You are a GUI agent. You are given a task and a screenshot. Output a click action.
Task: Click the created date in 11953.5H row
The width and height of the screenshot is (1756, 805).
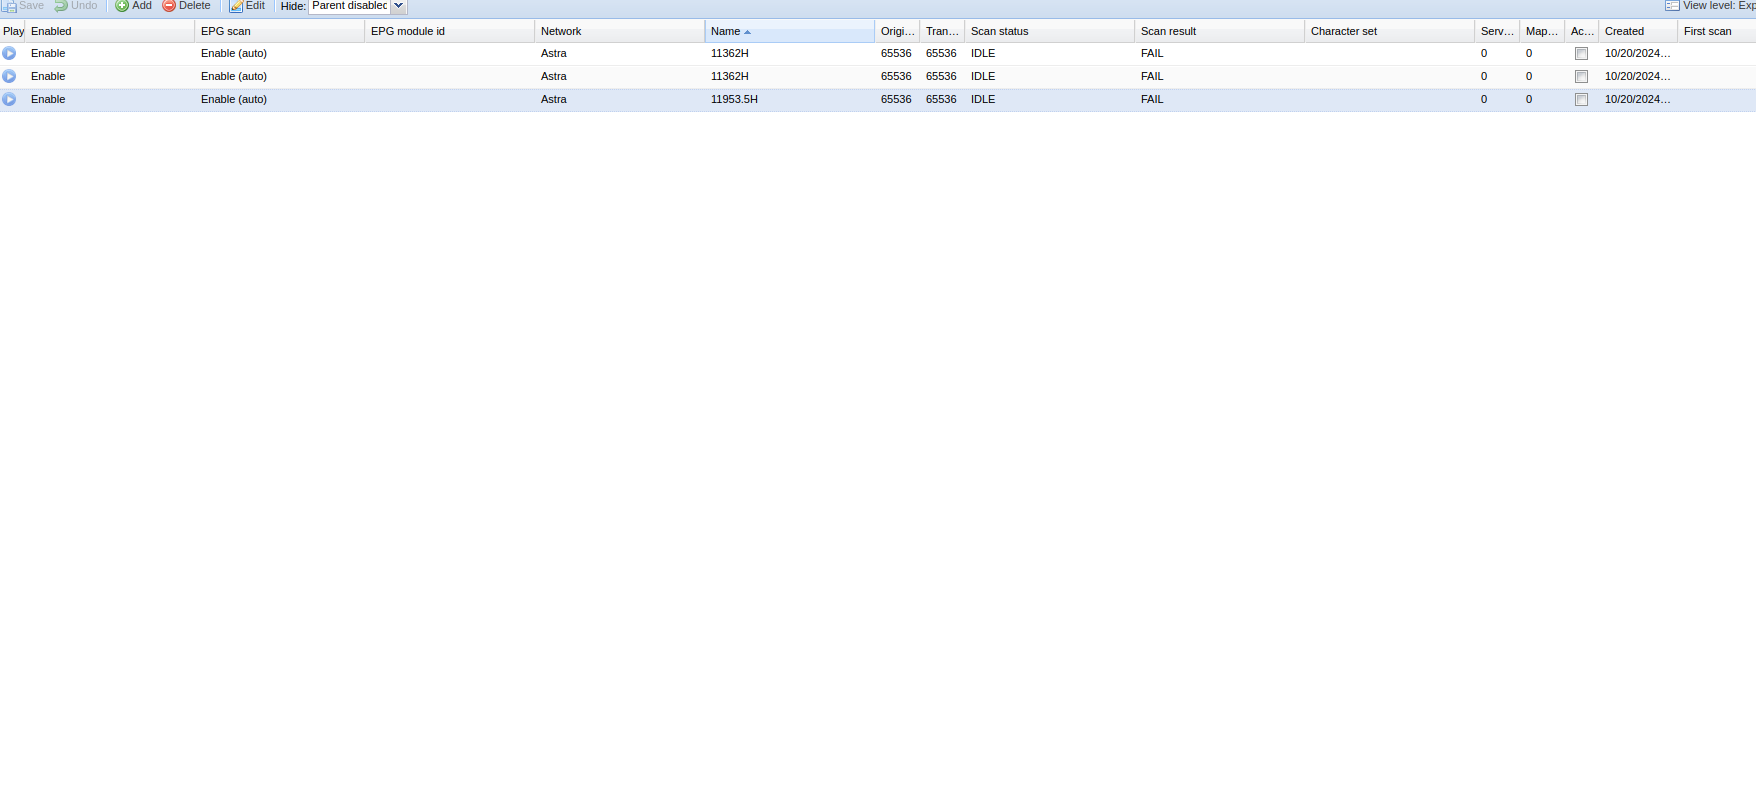pyautogui.click(x=1638, y=99)
